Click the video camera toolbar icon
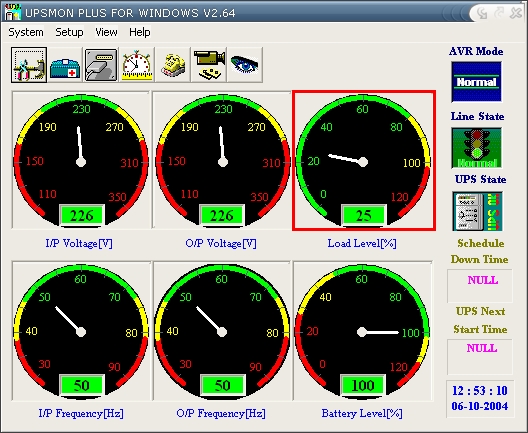Viewport: 528px width, 433px height. click(x=209, y=65)
